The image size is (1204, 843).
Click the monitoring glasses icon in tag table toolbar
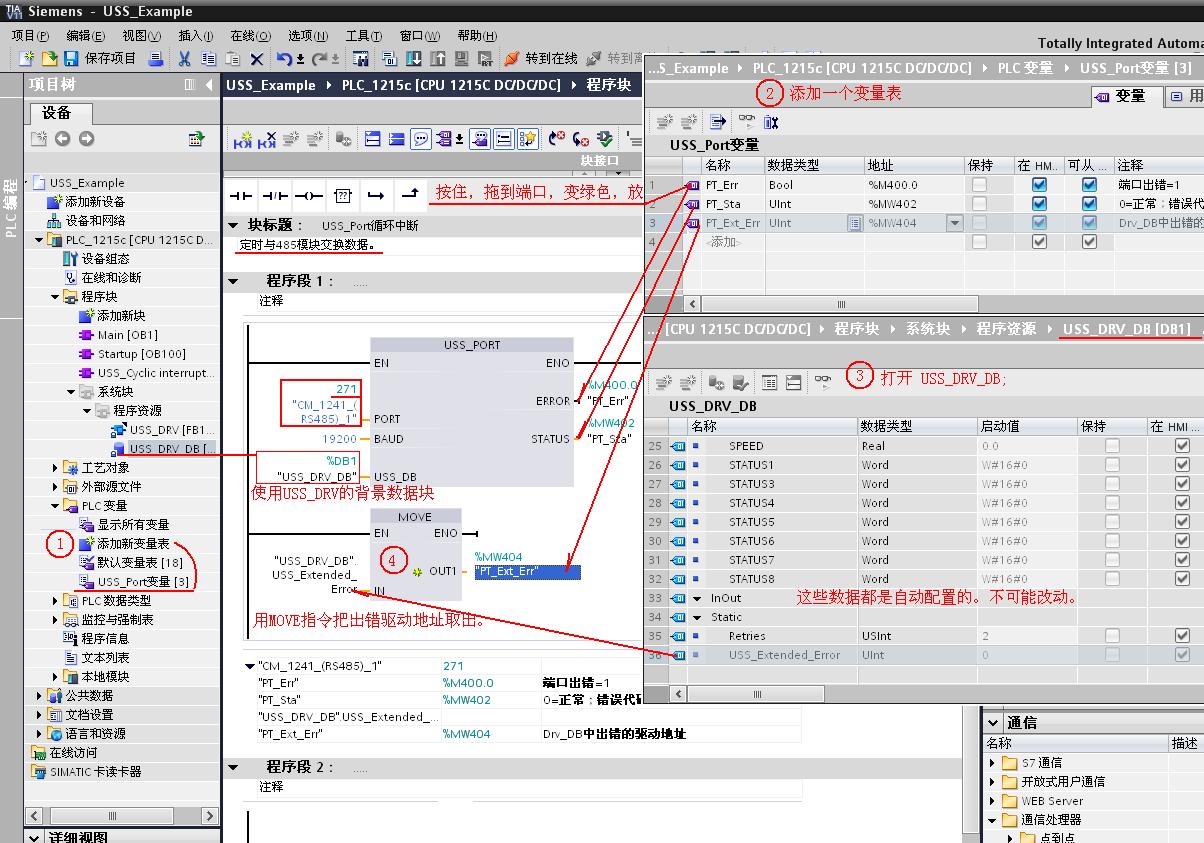click(747, 121)
